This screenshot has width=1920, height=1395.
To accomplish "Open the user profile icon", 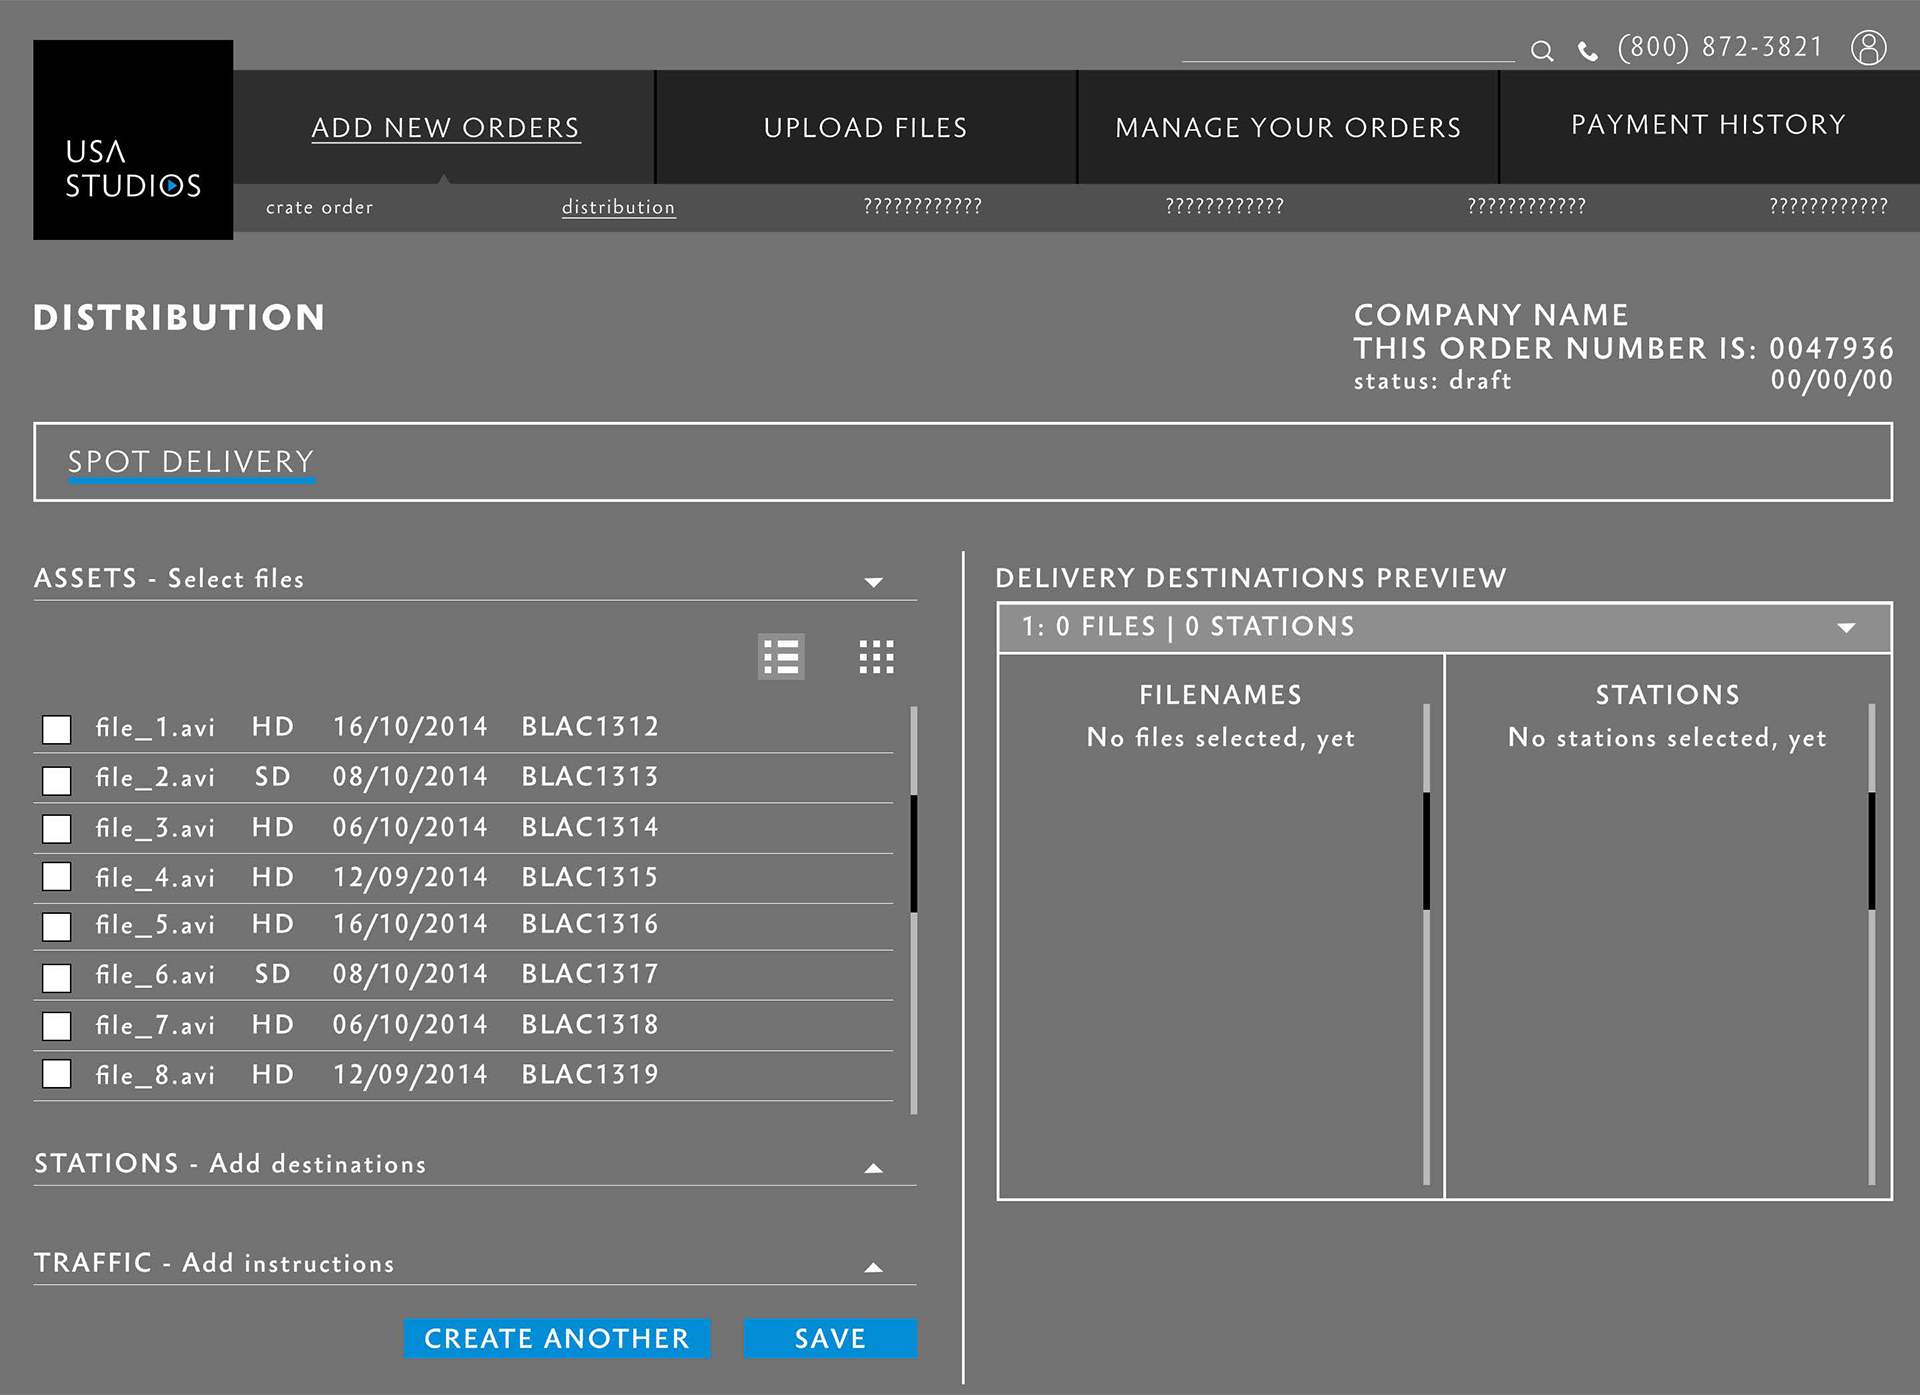I will tap(1868, 47).
